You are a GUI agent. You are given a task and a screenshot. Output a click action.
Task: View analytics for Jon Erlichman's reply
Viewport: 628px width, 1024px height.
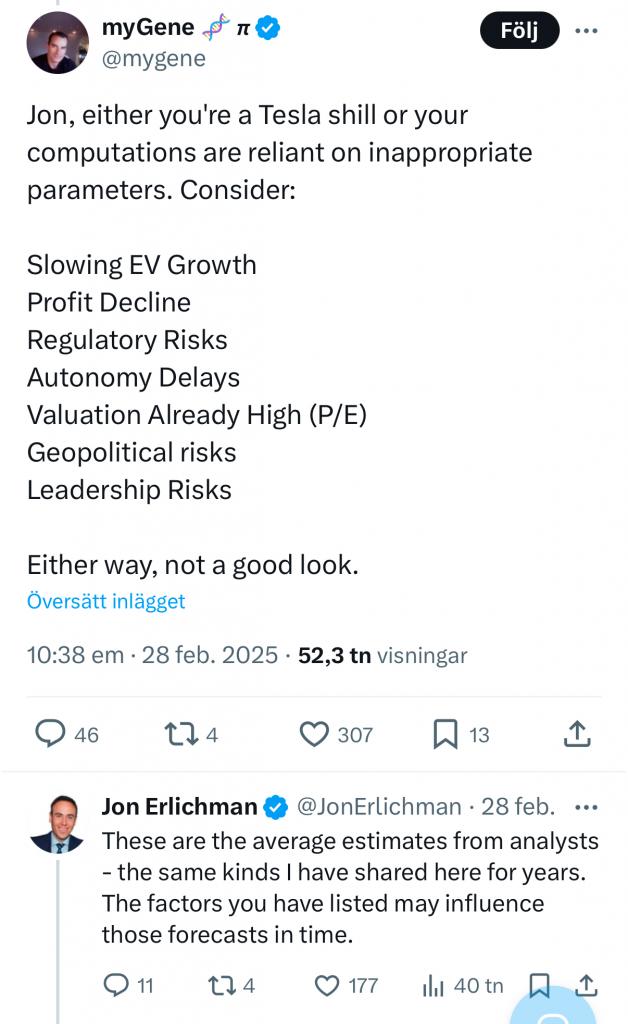(434, 985)
